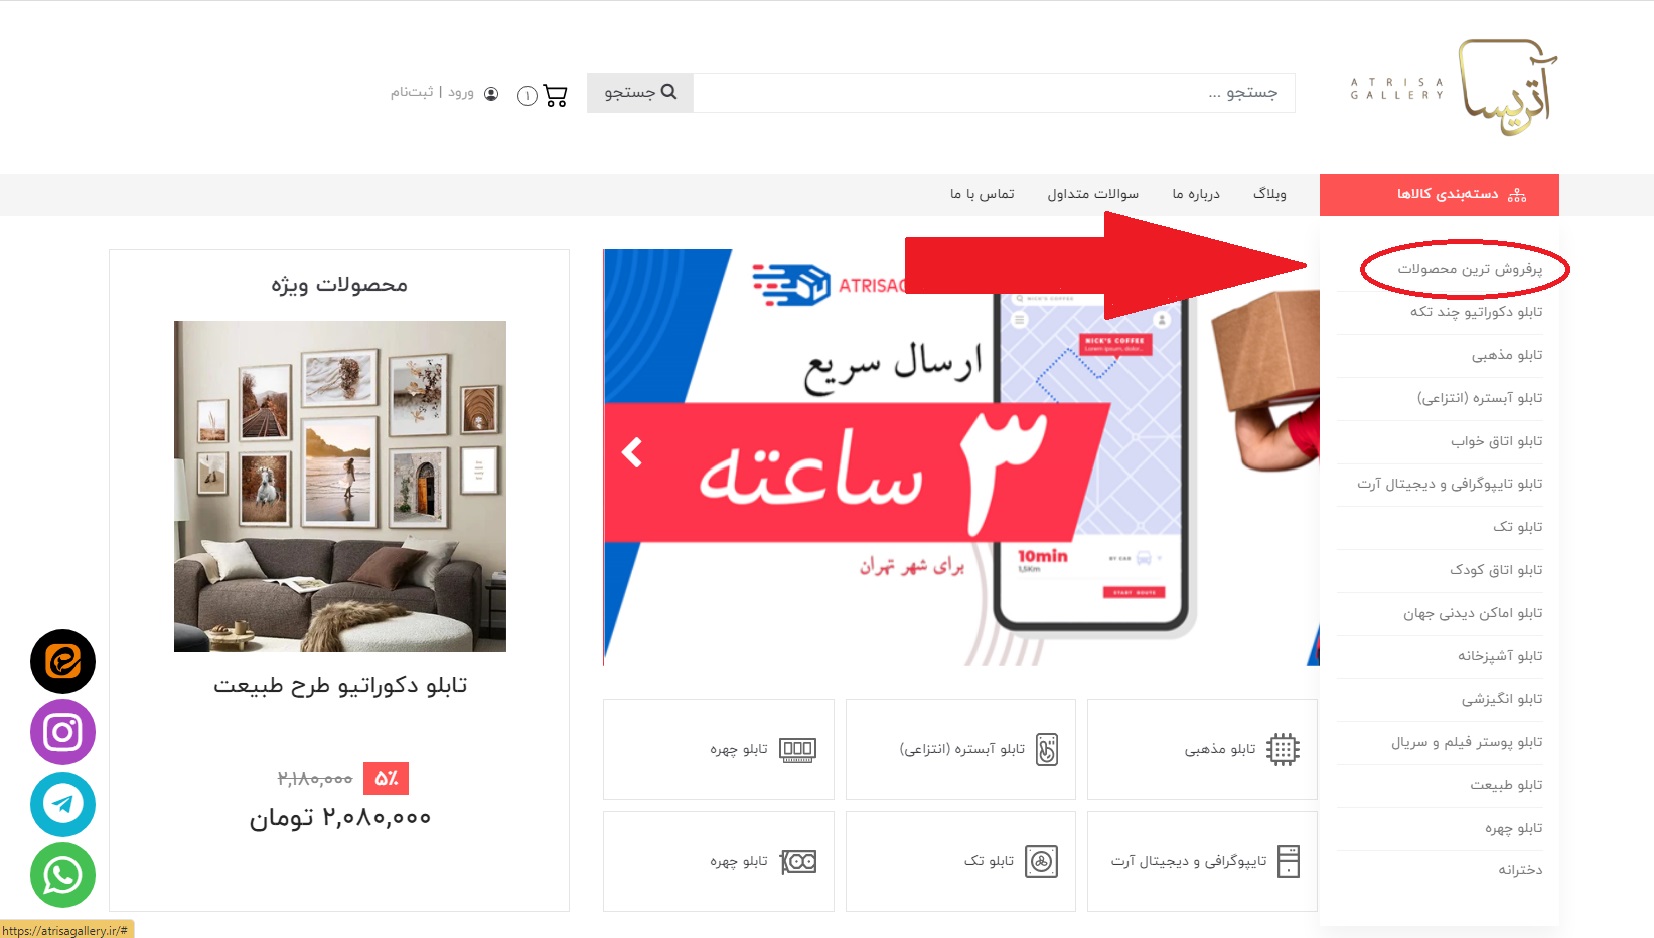Open the سوالات متداول menu item
This screenshot has height=938, width=1654.
coord(1093,194)
